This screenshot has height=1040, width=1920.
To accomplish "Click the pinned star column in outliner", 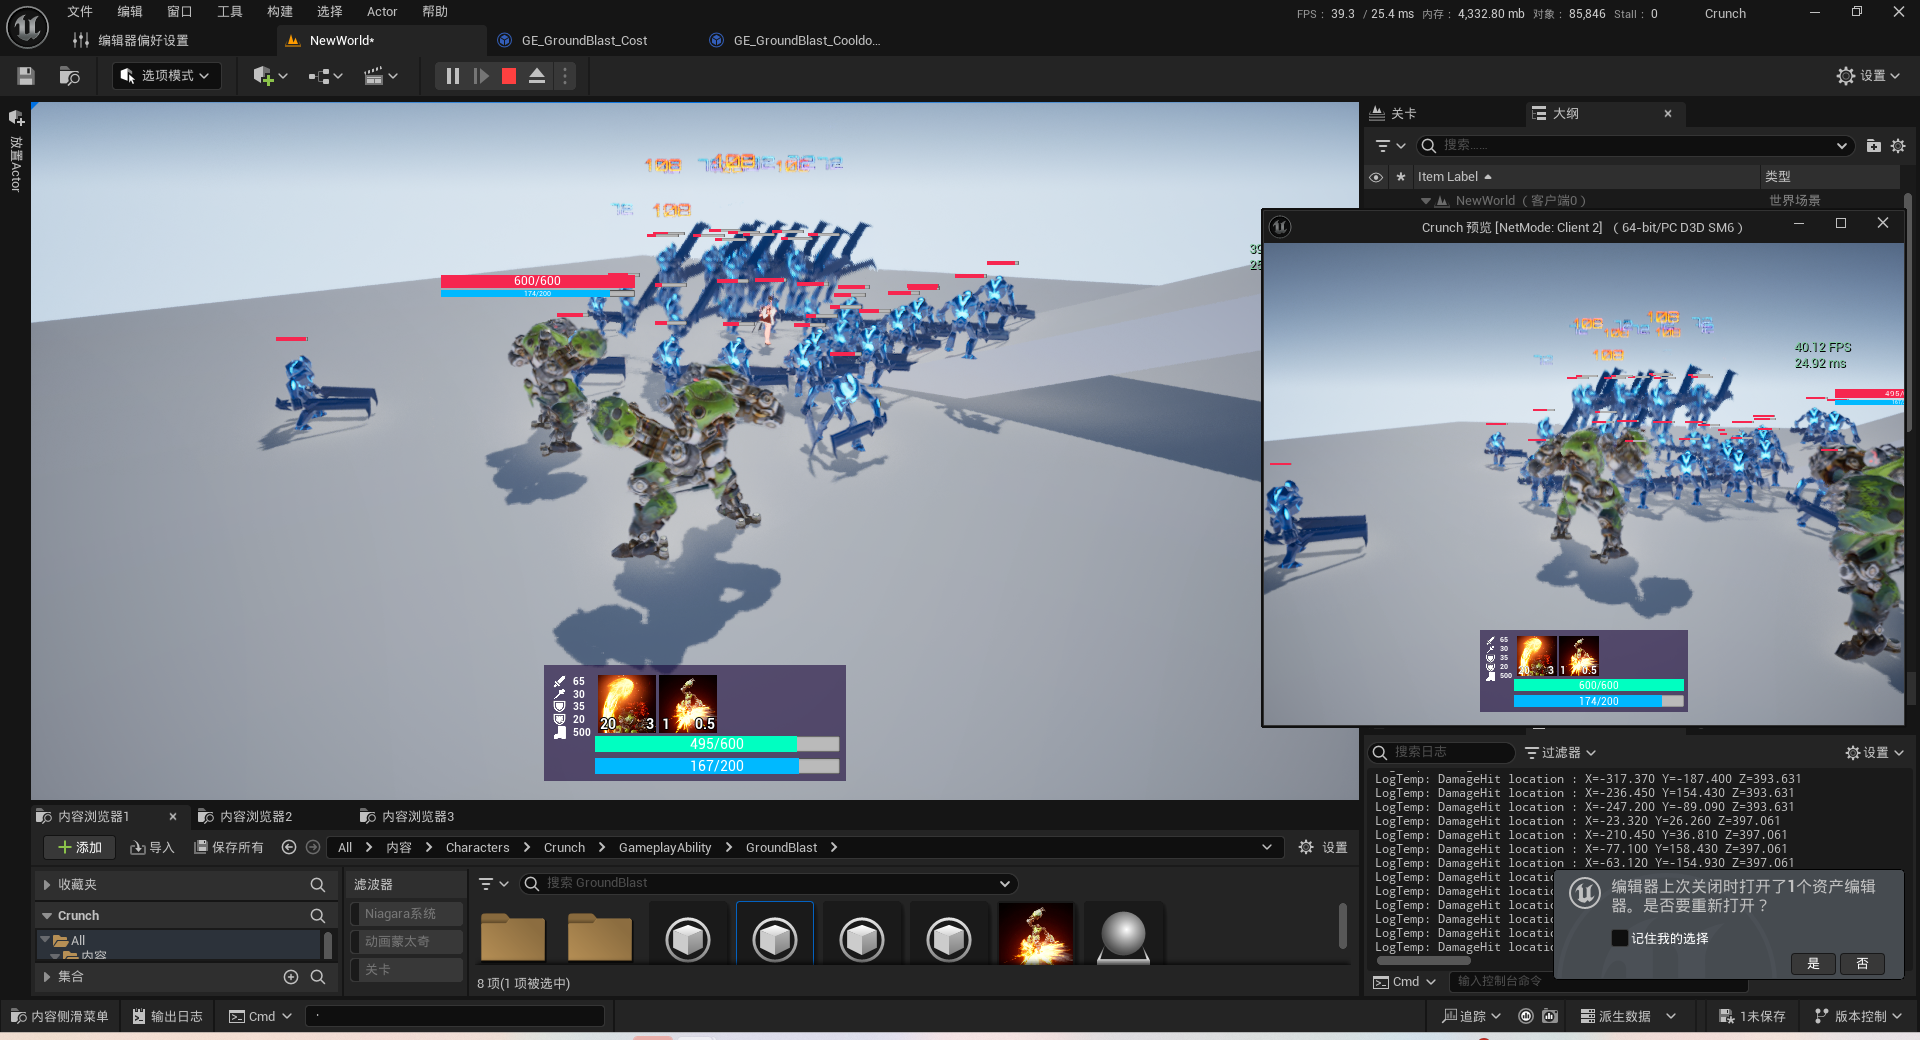I will [x=1400, y=177].
